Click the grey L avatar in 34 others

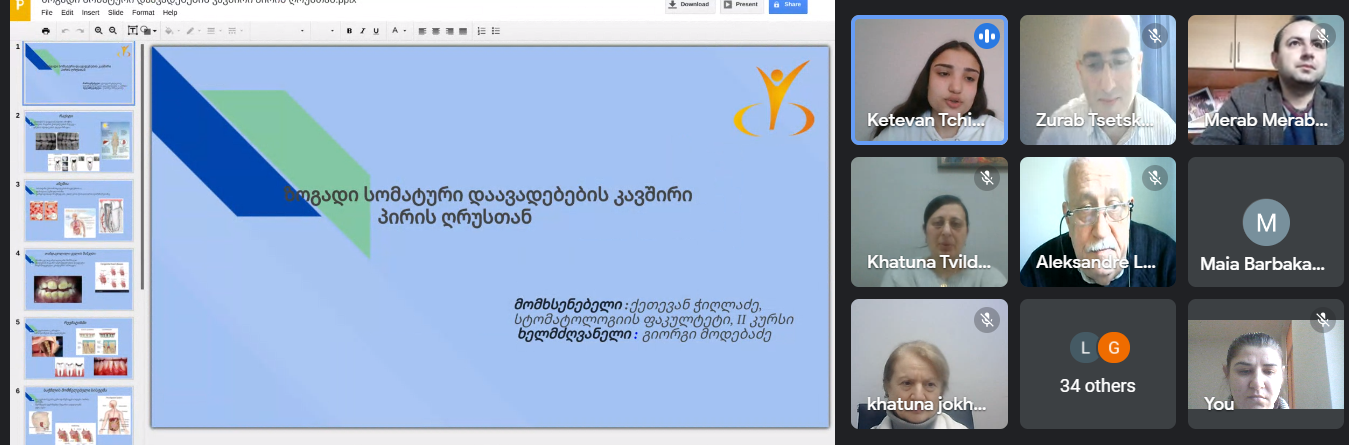(x=1084, y=347)
